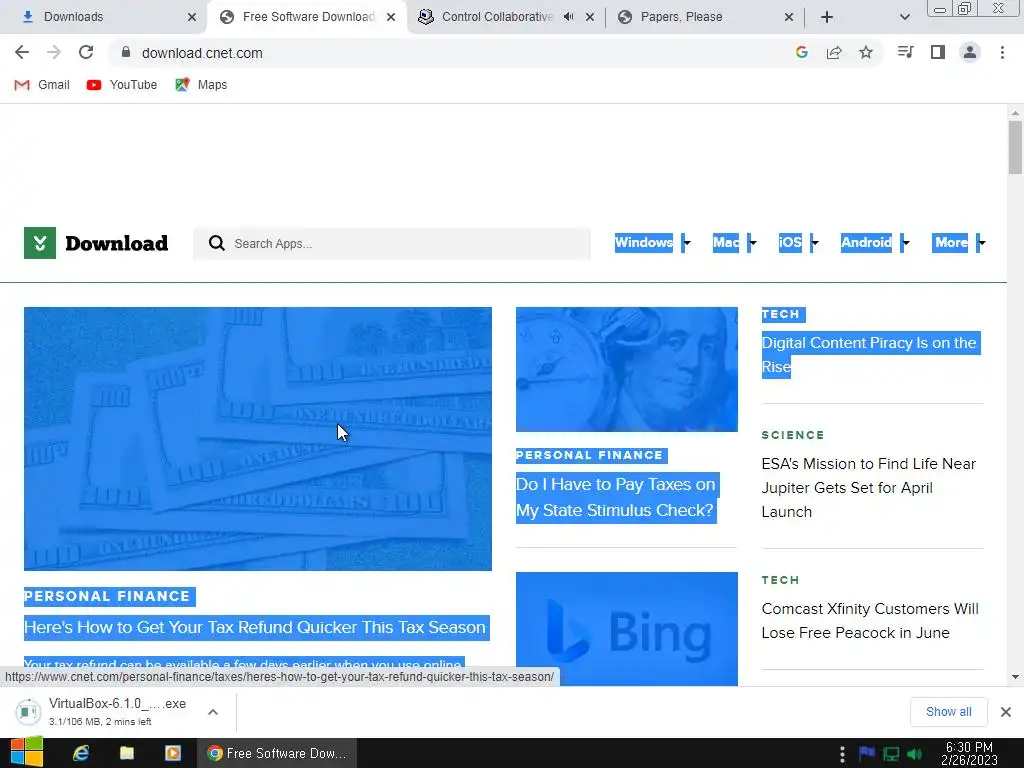The width and height of the screenshot is (1024, 768).
Task: Open the iOS category menu
Action: pyautogui.click(x=790, y=242)
